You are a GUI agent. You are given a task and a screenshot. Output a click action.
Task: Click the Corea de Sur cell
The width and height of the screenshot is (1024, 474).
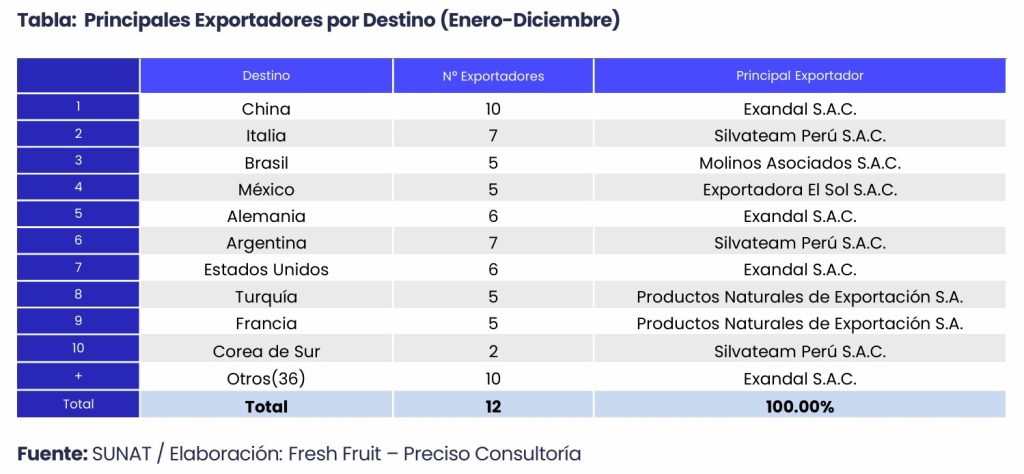tap(266, 351)
